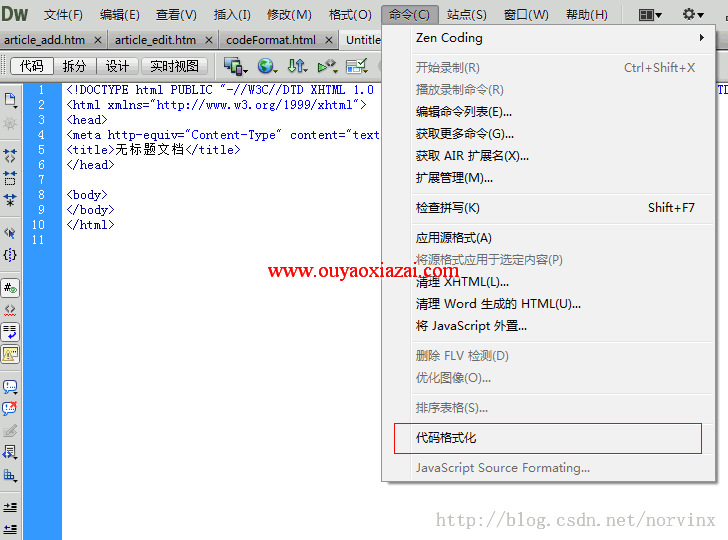Close article_edit.htm tab
The image size is (728, 540).
coord(209,40)
